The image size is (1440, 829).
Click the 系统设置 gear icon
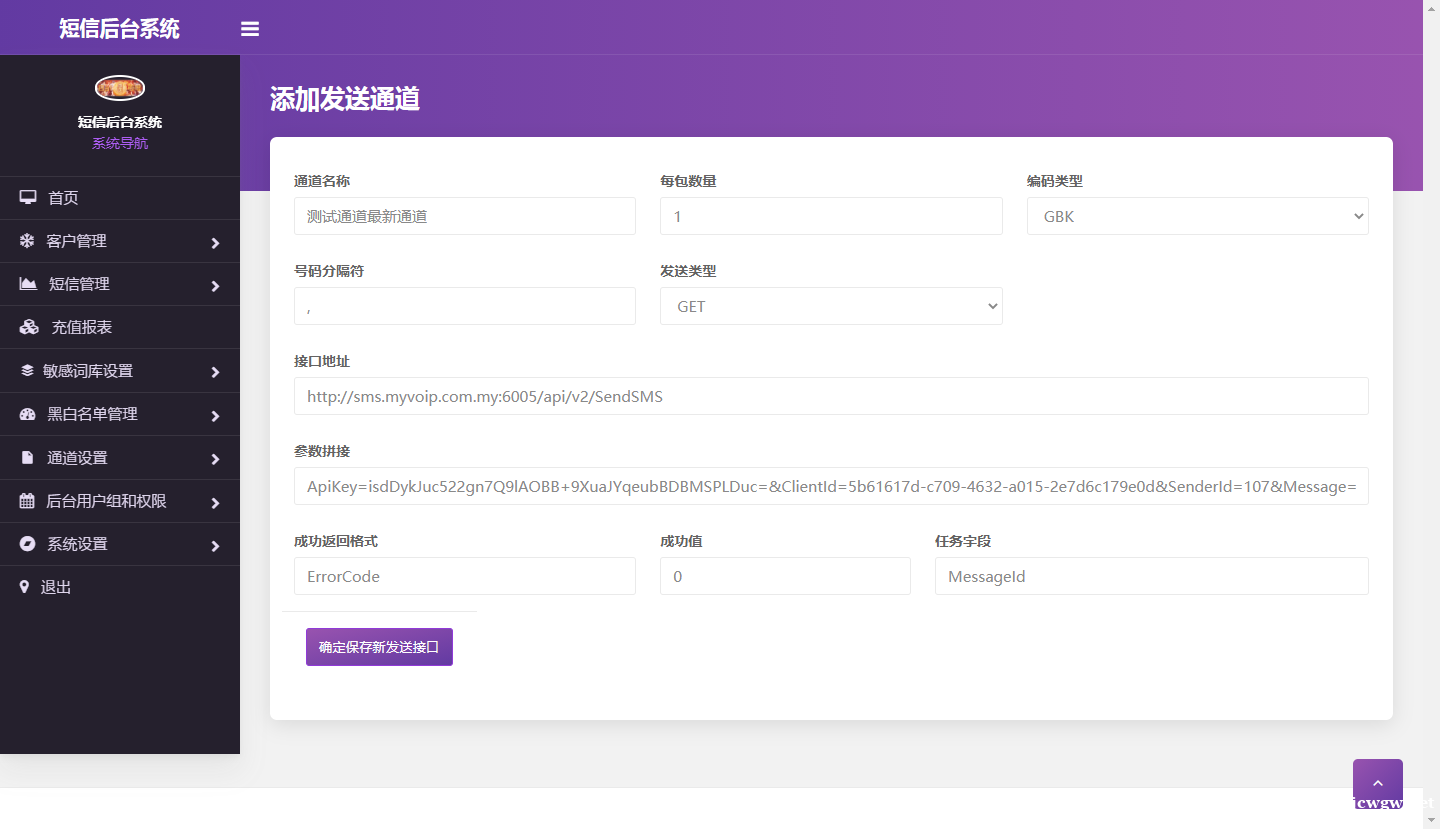[x=27, y=544]
